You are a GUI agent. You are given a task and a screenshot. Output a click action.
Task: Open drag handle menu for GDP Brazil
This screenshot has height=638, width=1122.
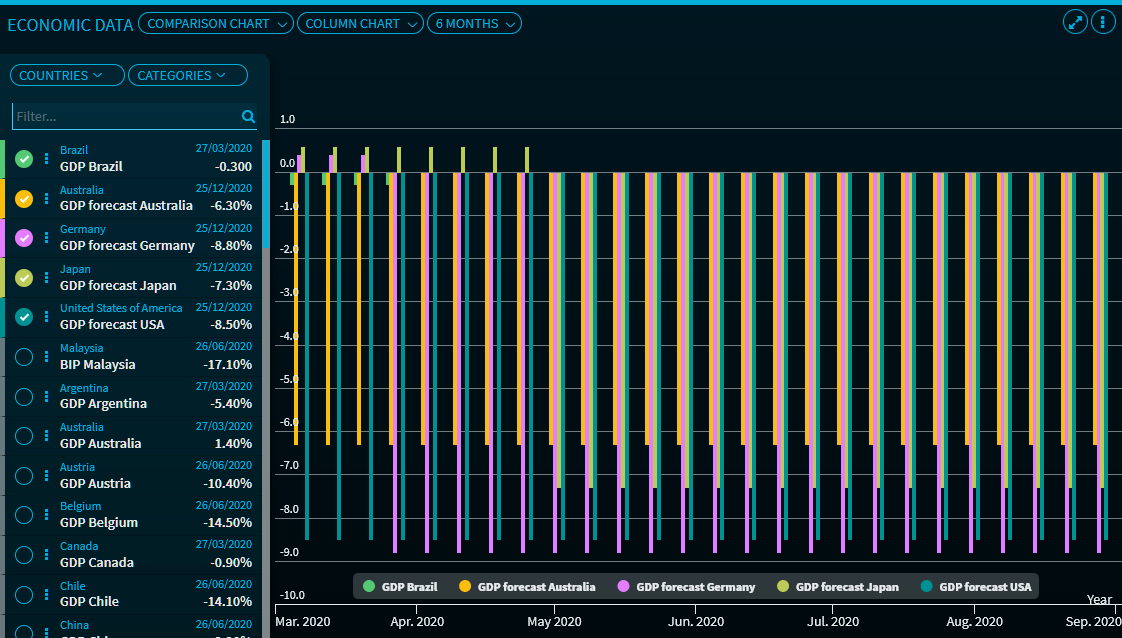point(46,159)
